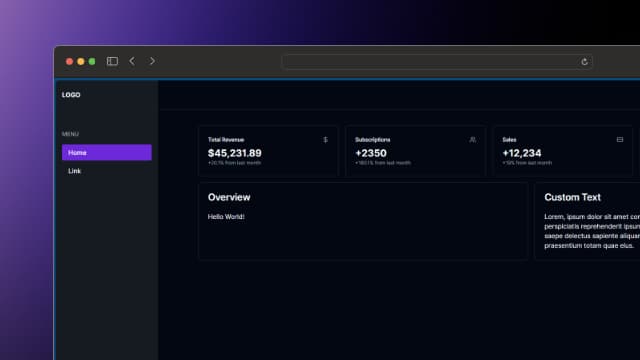Click the Total Revenue card title
Image resolution: width=640 pixels, height=360 pixels.
[226, 140]
